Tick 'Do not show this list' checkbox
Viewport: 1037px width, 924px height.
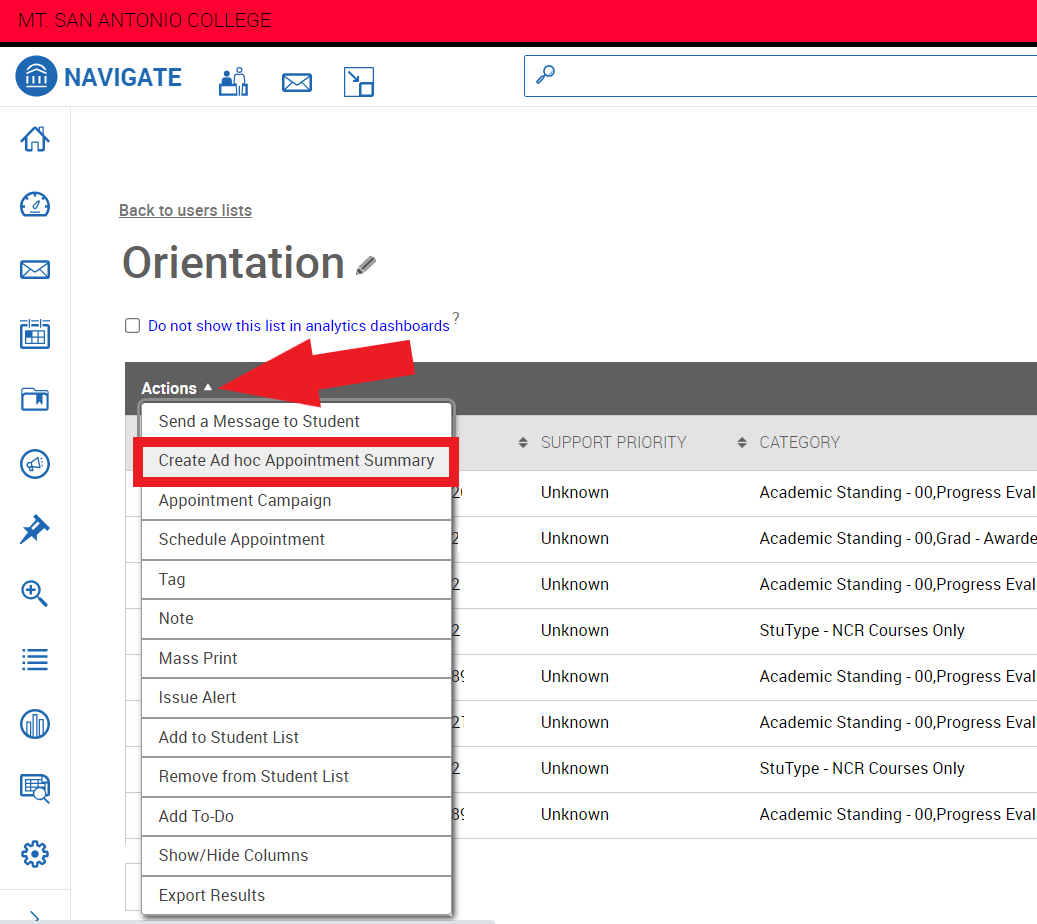[x=133, y=326]
